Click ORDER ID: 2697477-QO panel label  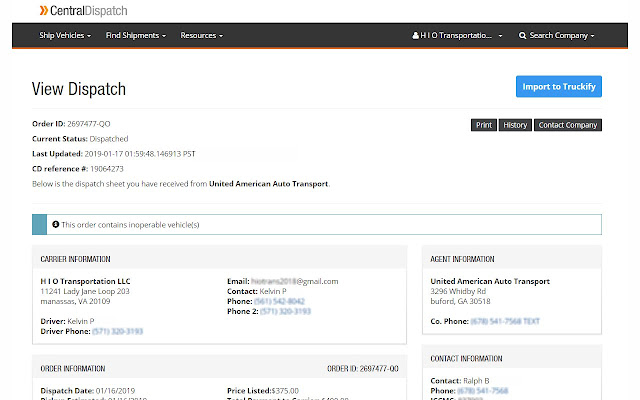click(362, 368)
